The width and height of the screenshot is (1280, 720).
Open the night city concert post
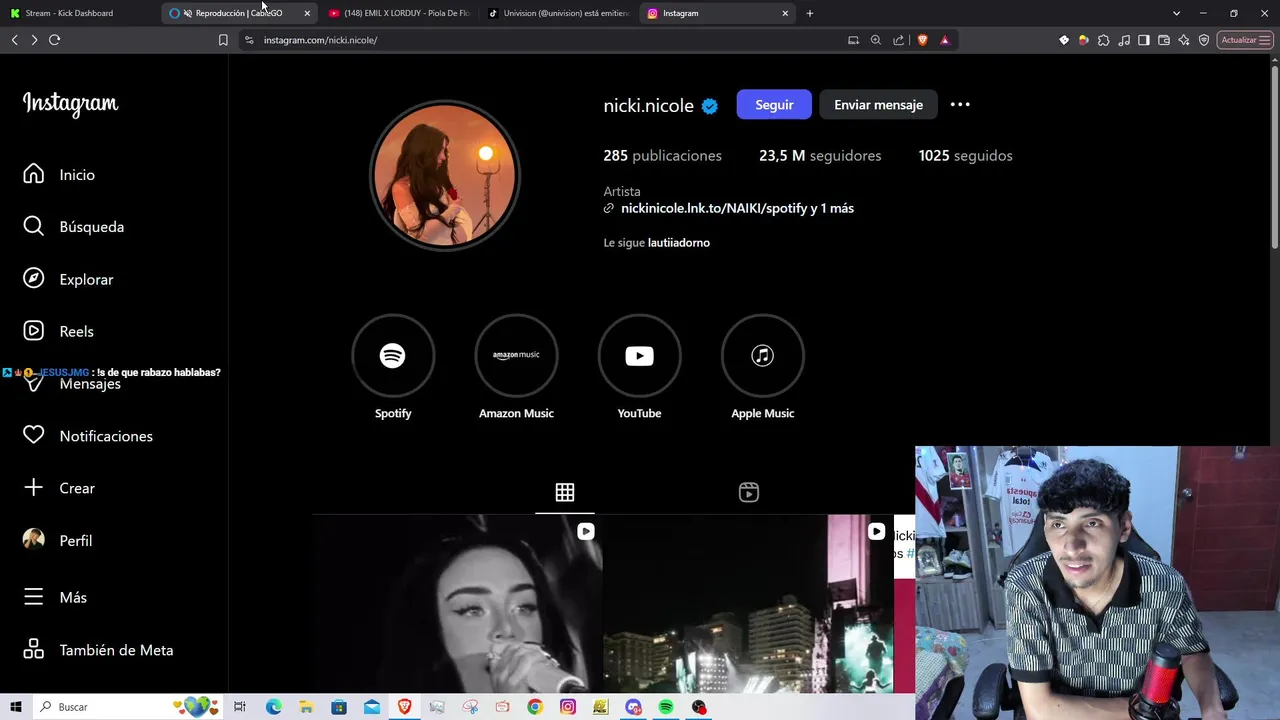748,604
